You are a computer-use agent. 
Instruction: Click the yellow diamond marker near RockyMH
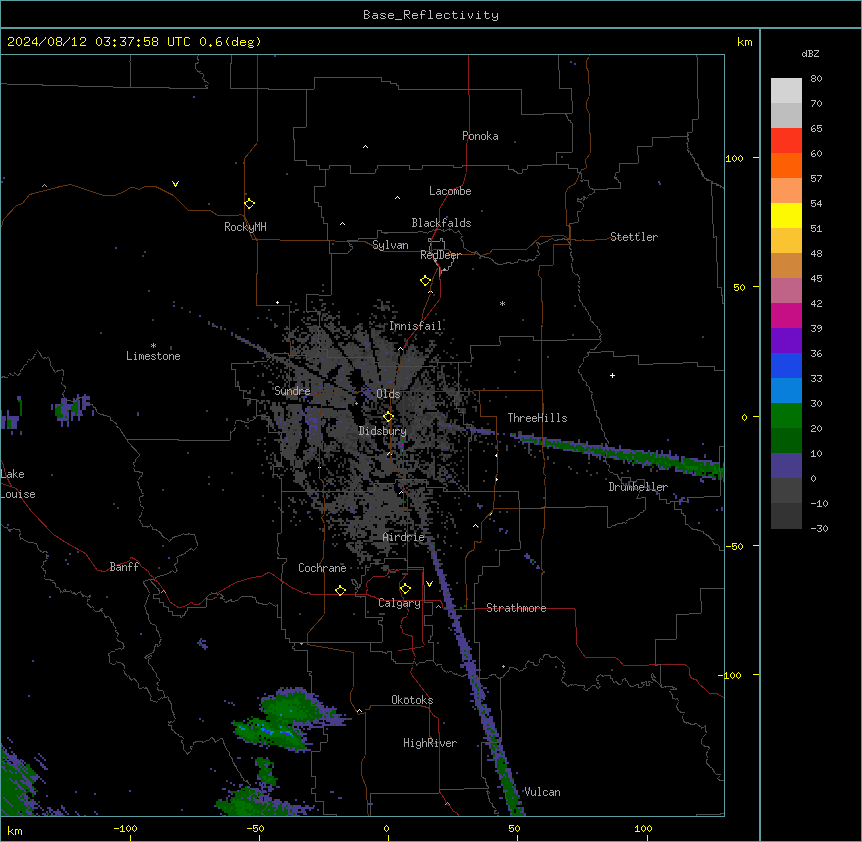click(x=249, y=203)
